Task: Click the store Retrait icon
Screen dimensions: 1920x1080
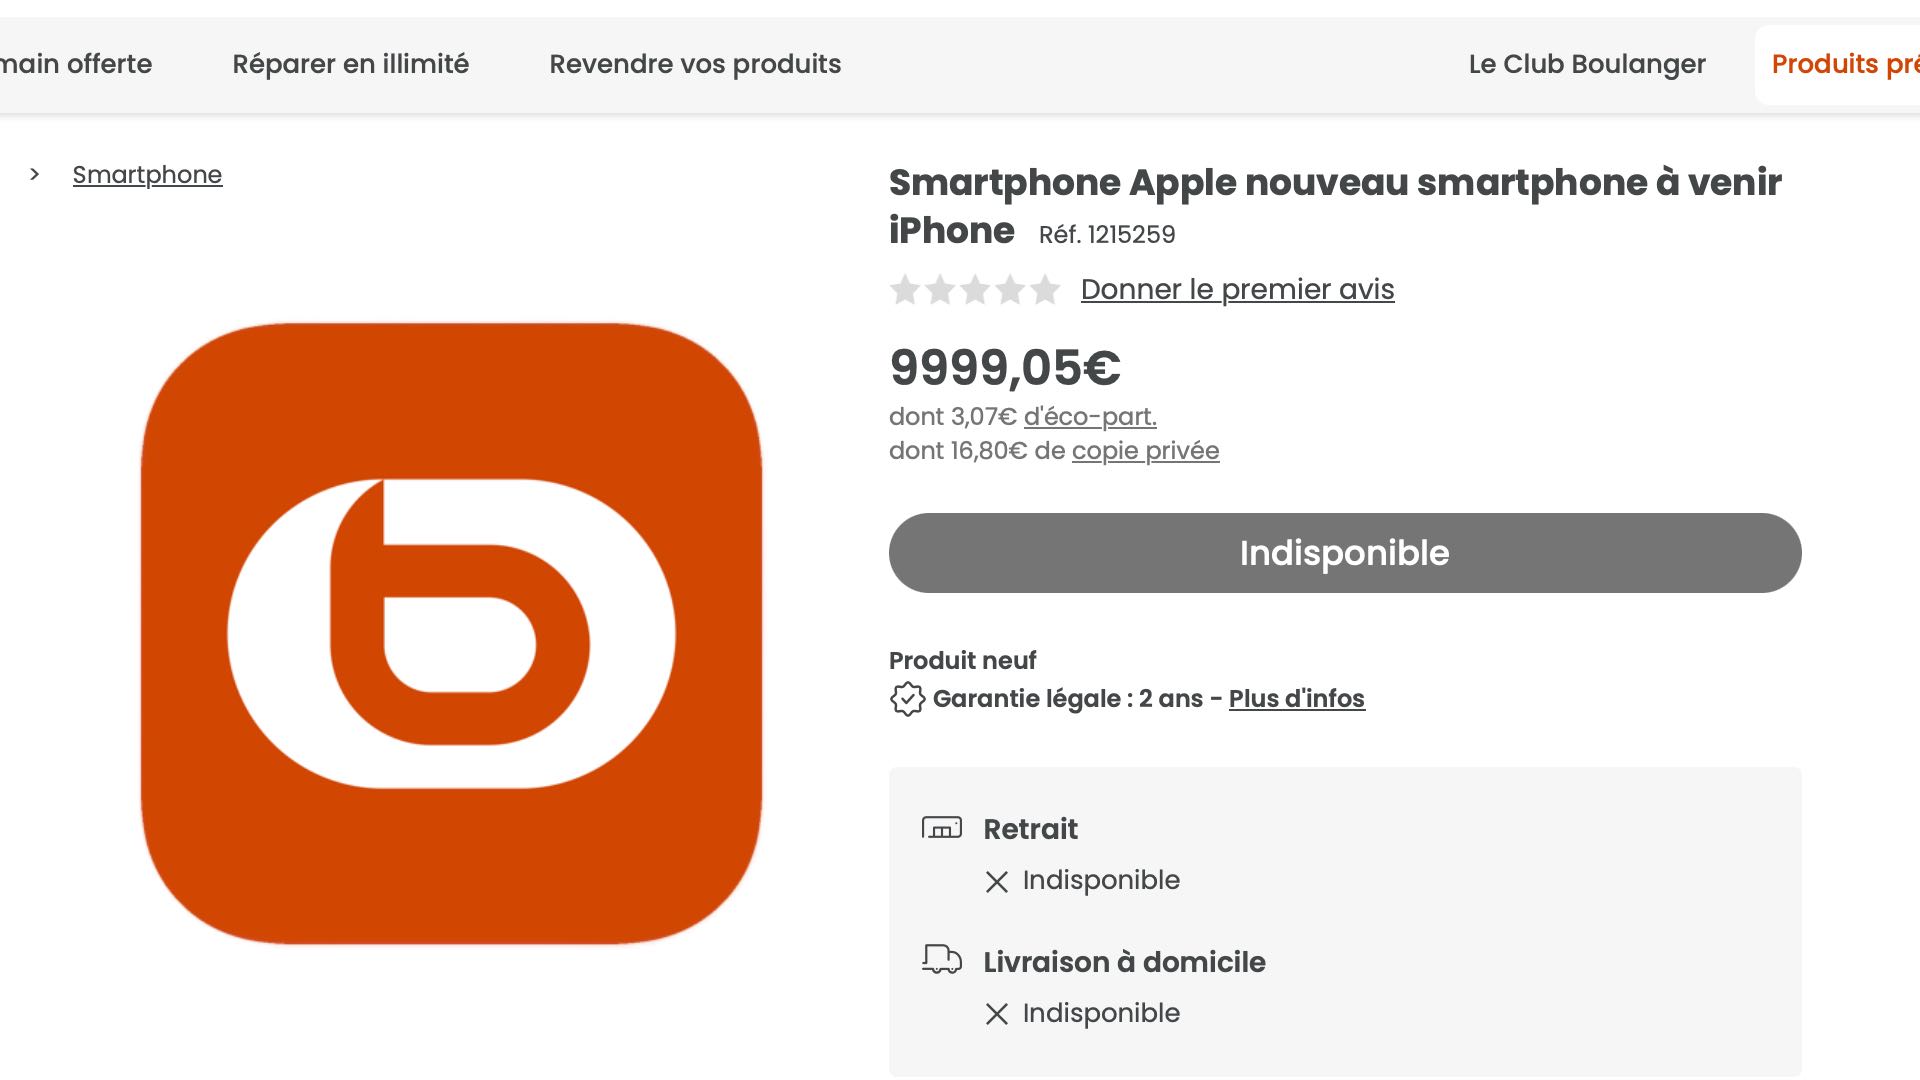Action: coord(941,828)
